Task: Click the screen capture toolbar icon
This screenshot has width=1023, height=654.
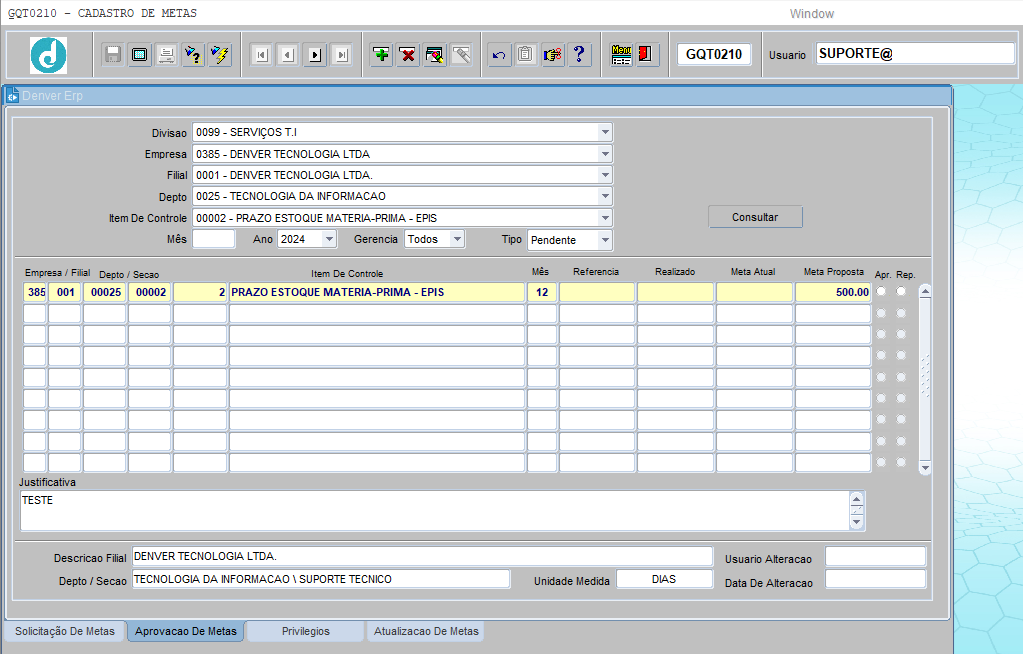Action: click(140, 55)
